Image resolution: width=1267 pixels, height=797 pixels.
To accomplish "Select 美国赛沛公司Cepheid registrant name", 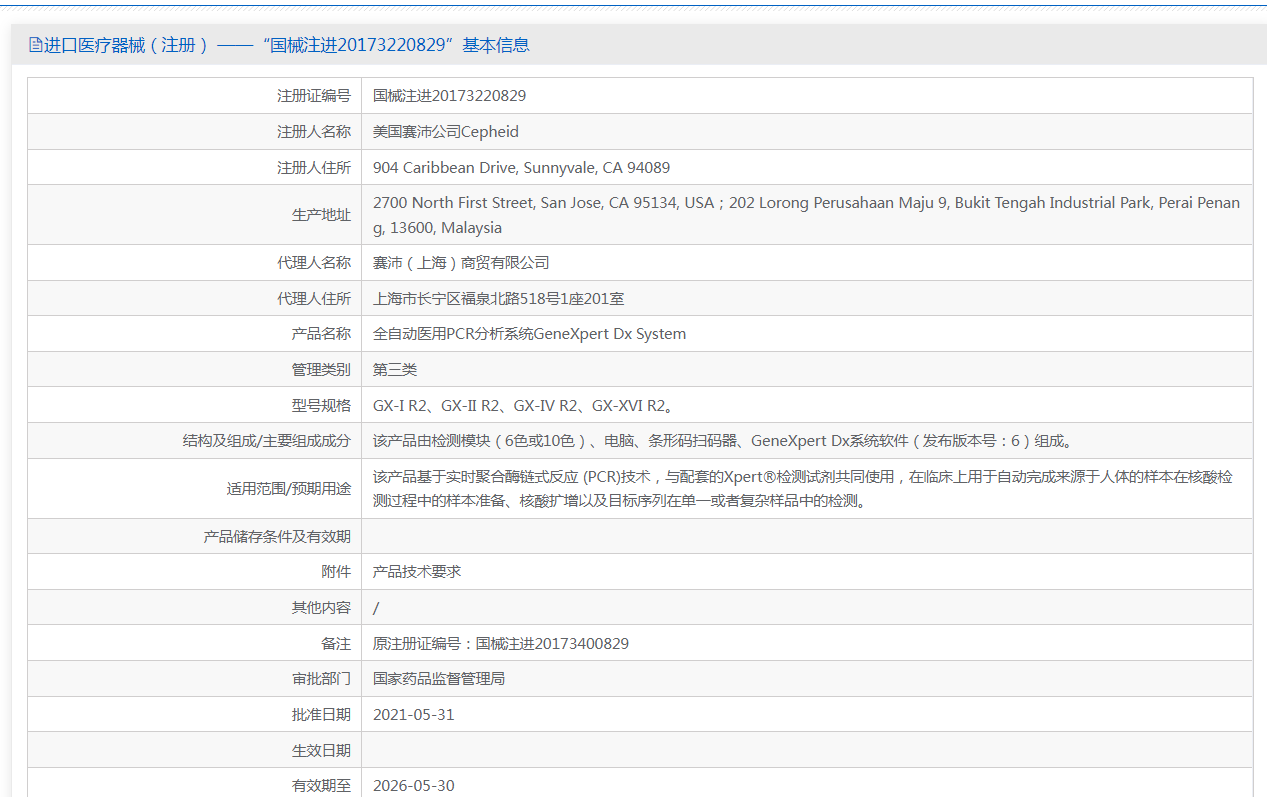I will 446,132.
